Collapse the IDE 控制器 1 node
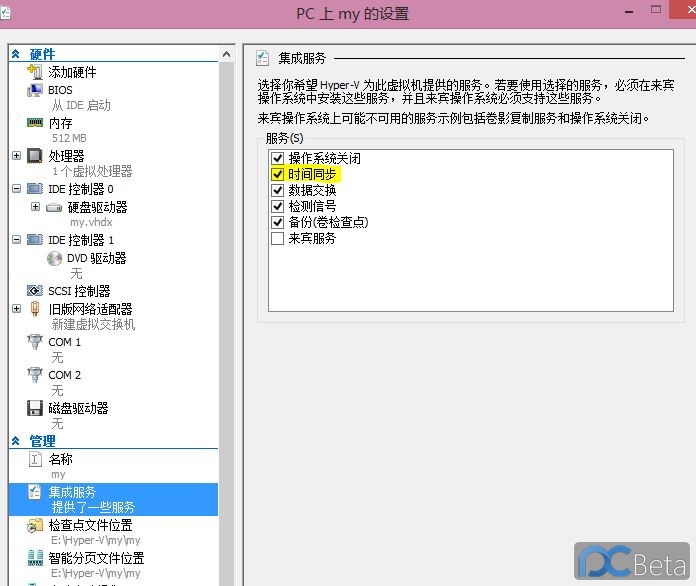This screenshot has height=586, width=696. tap(16, 240)
